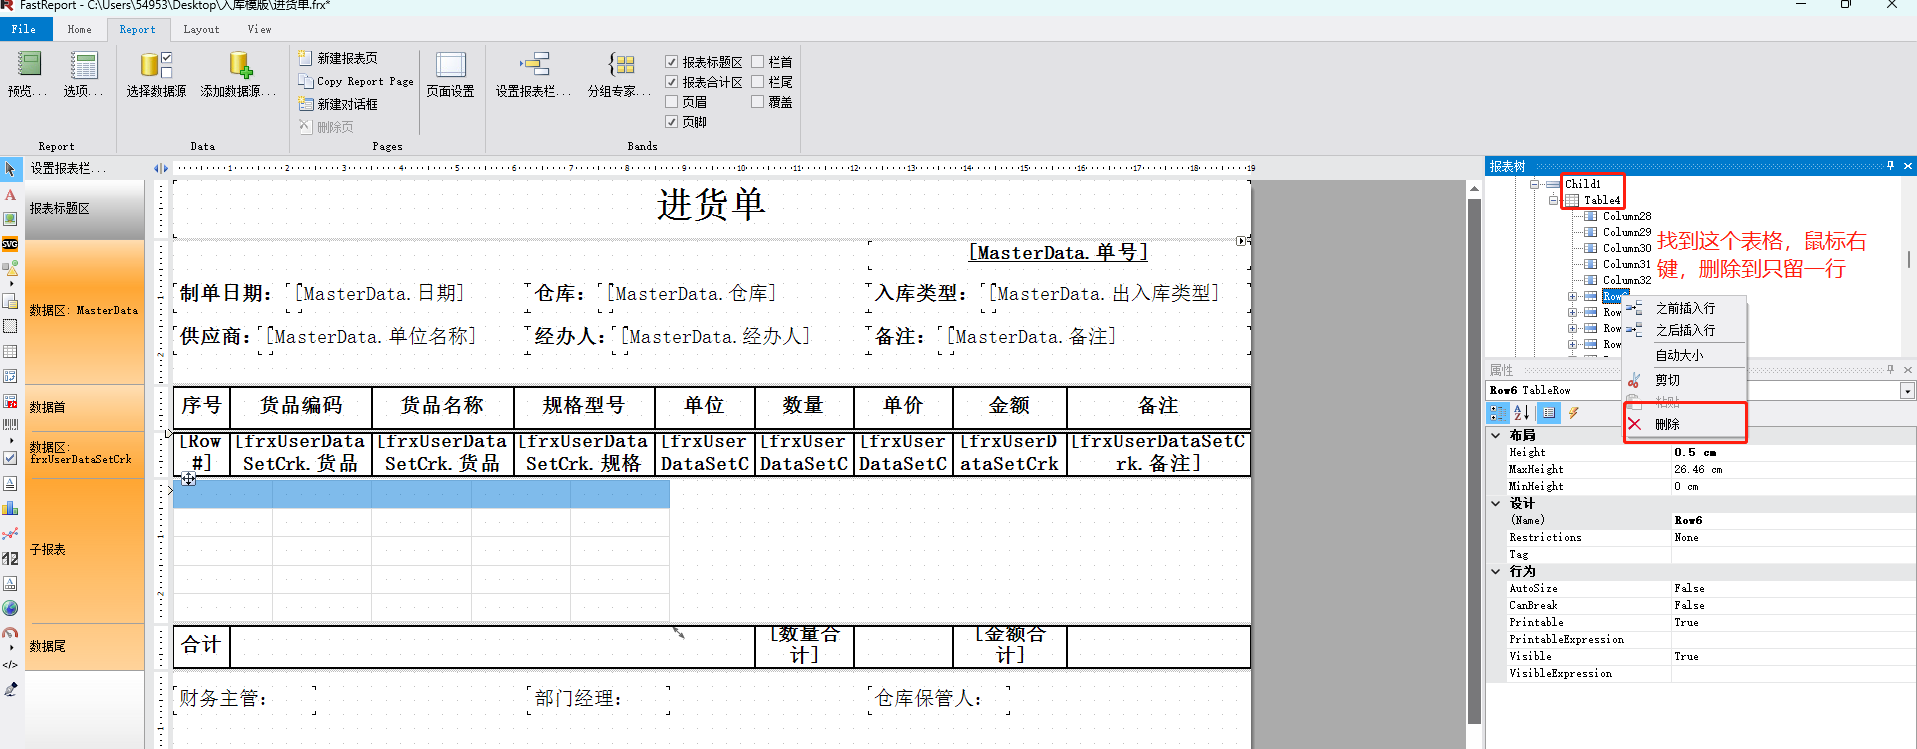Sort properties alphabetically
Image resolution: width=1917 pixels, height=749 pixels.
point(1522,412)
